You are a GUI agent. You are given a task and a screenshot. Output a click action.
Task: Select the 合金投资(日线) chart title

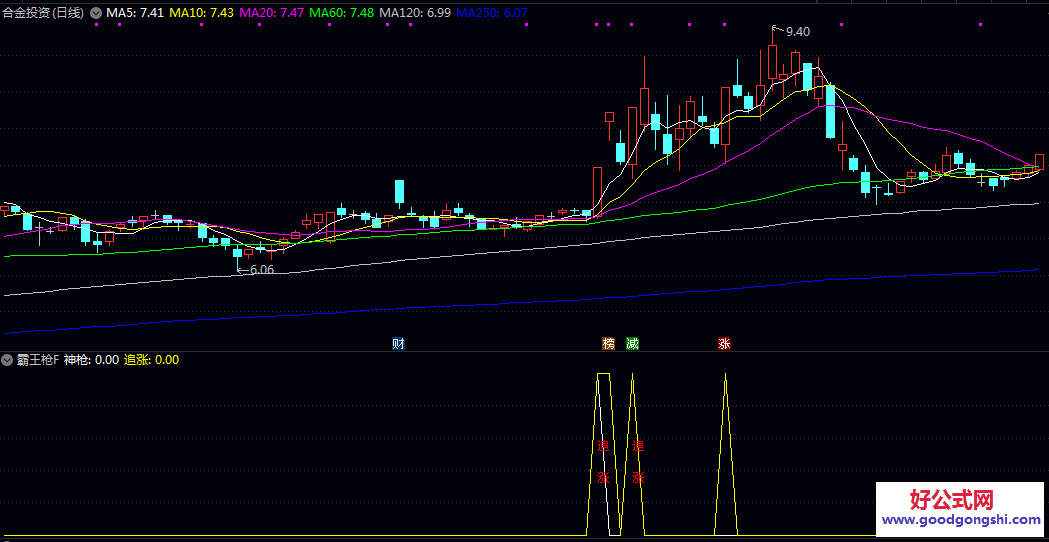44,13
